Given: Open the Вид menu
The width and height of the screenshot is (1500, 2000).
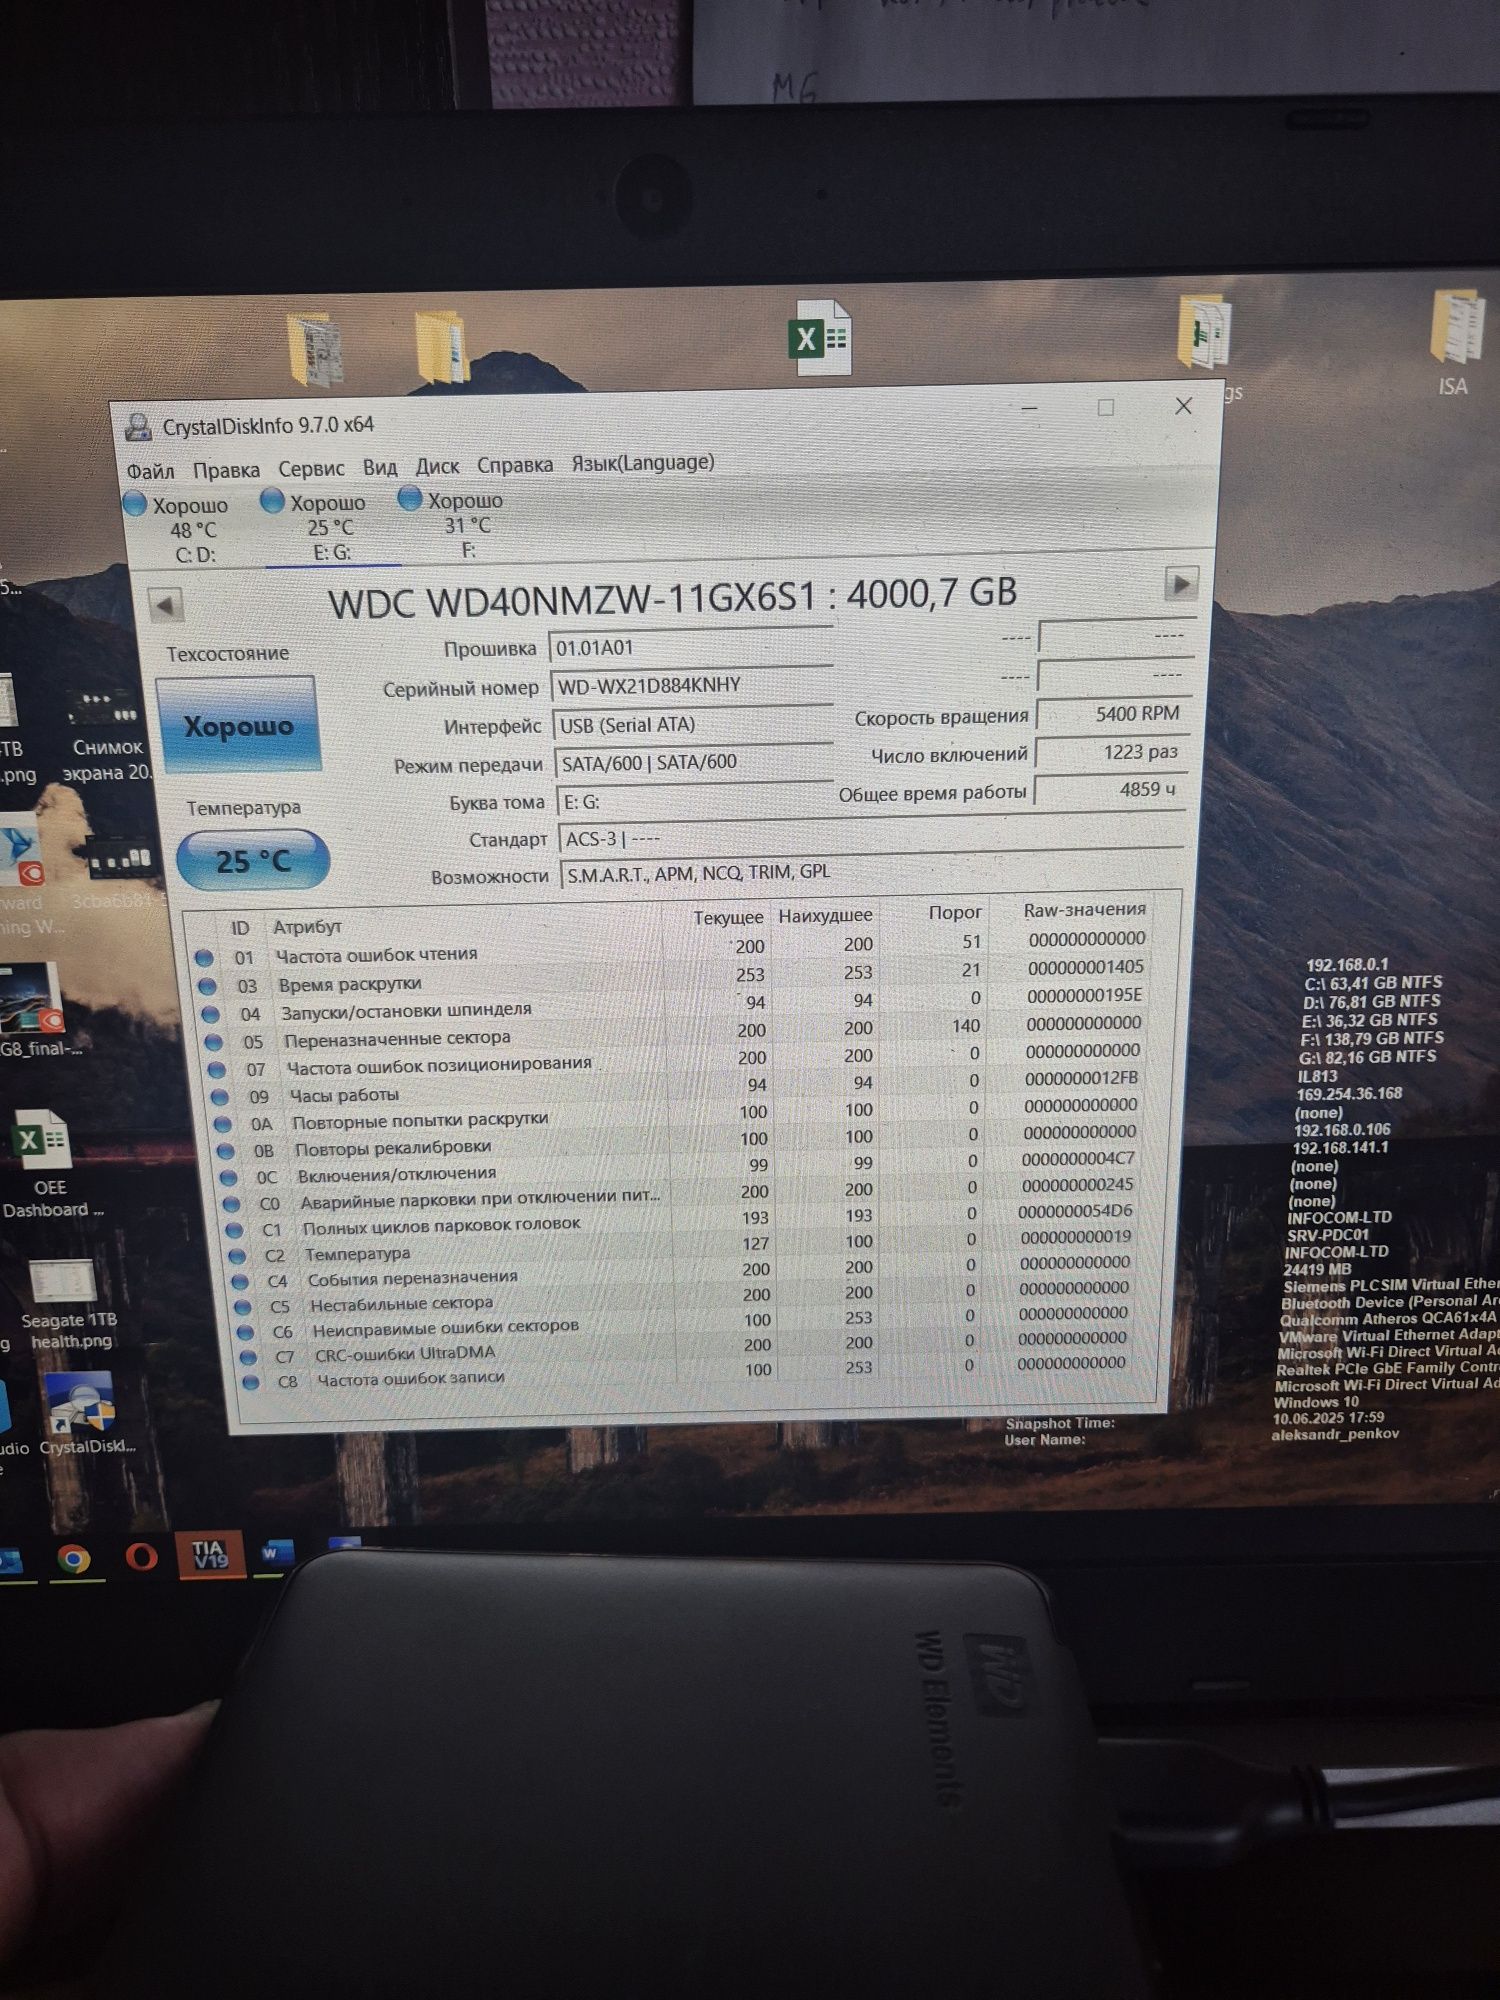Looking at the screenshot, I should (x=380, y=468).
